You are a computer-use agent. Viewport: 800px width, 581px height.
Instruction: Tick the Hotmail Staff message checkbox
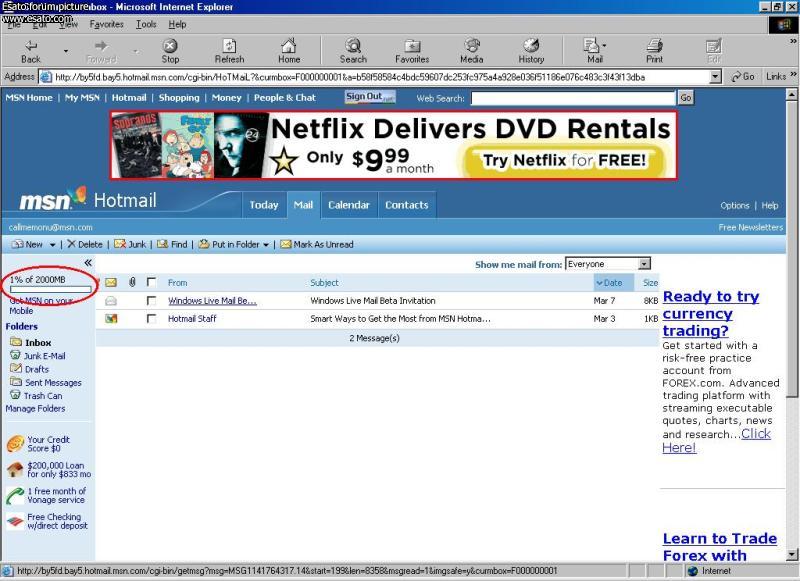pos(151,319)
